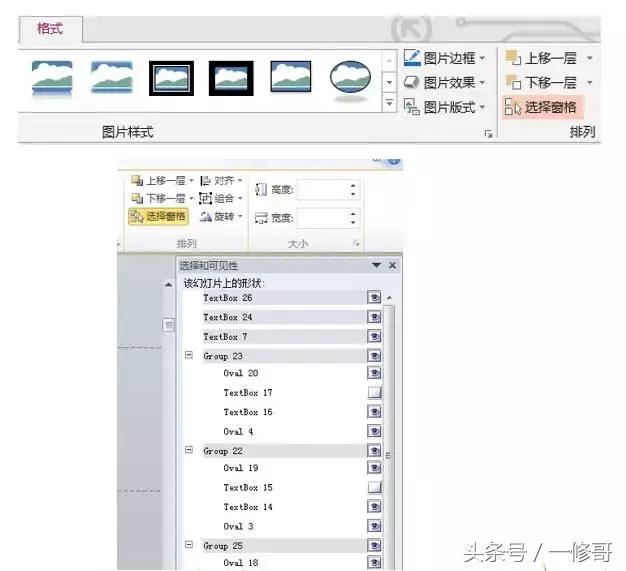Click 下移一层 in lower ribbon

[158, 198]
